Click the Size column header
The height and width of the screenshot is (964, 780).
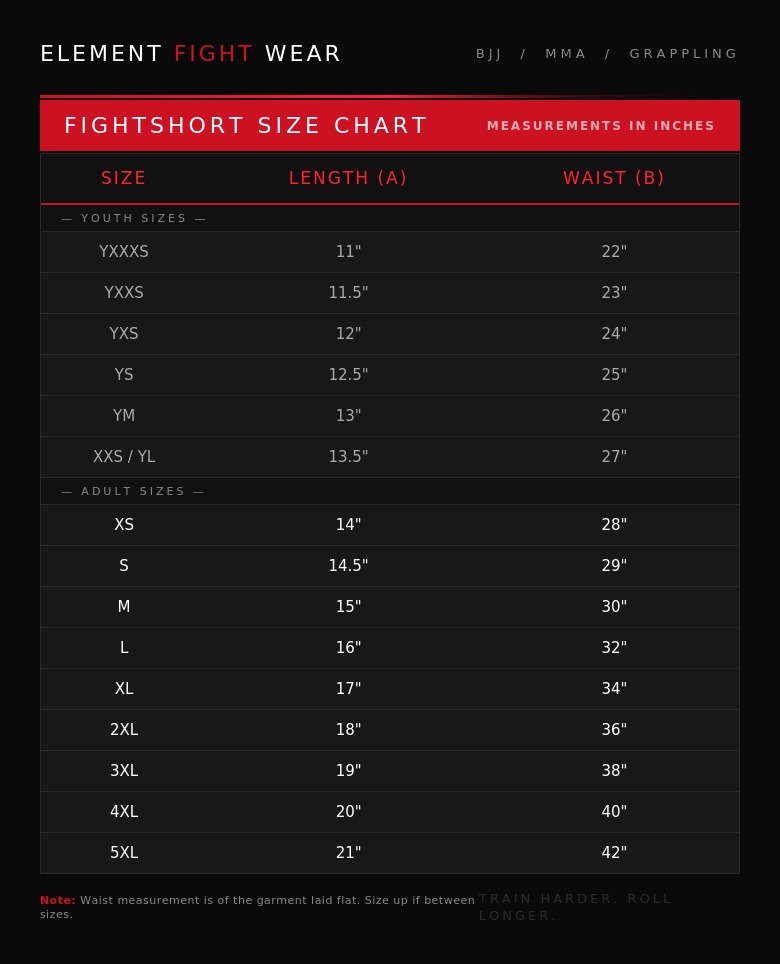pos(124,178)
